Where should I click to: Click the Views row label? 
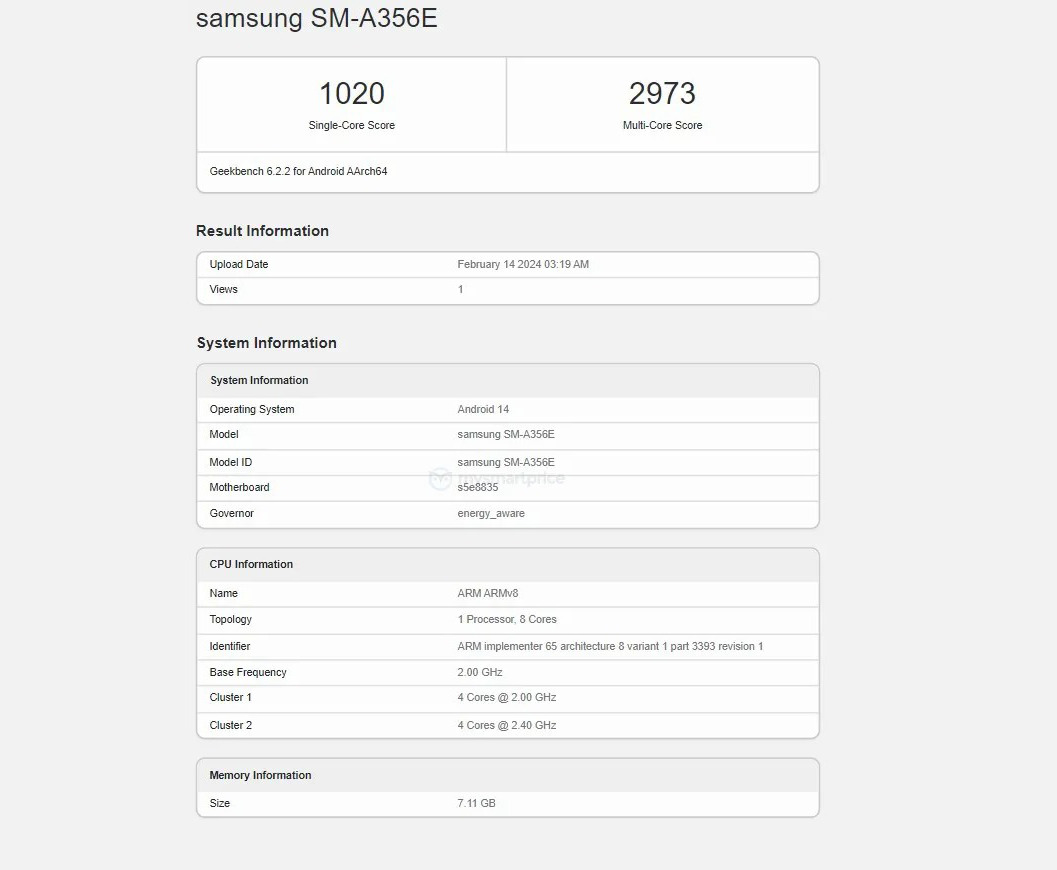click(224, 290)
